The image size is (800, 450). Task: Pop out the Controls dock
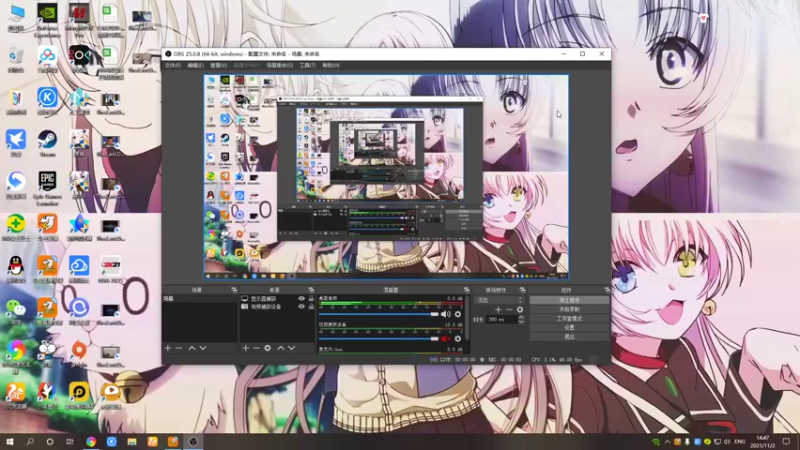click(607, 290)
